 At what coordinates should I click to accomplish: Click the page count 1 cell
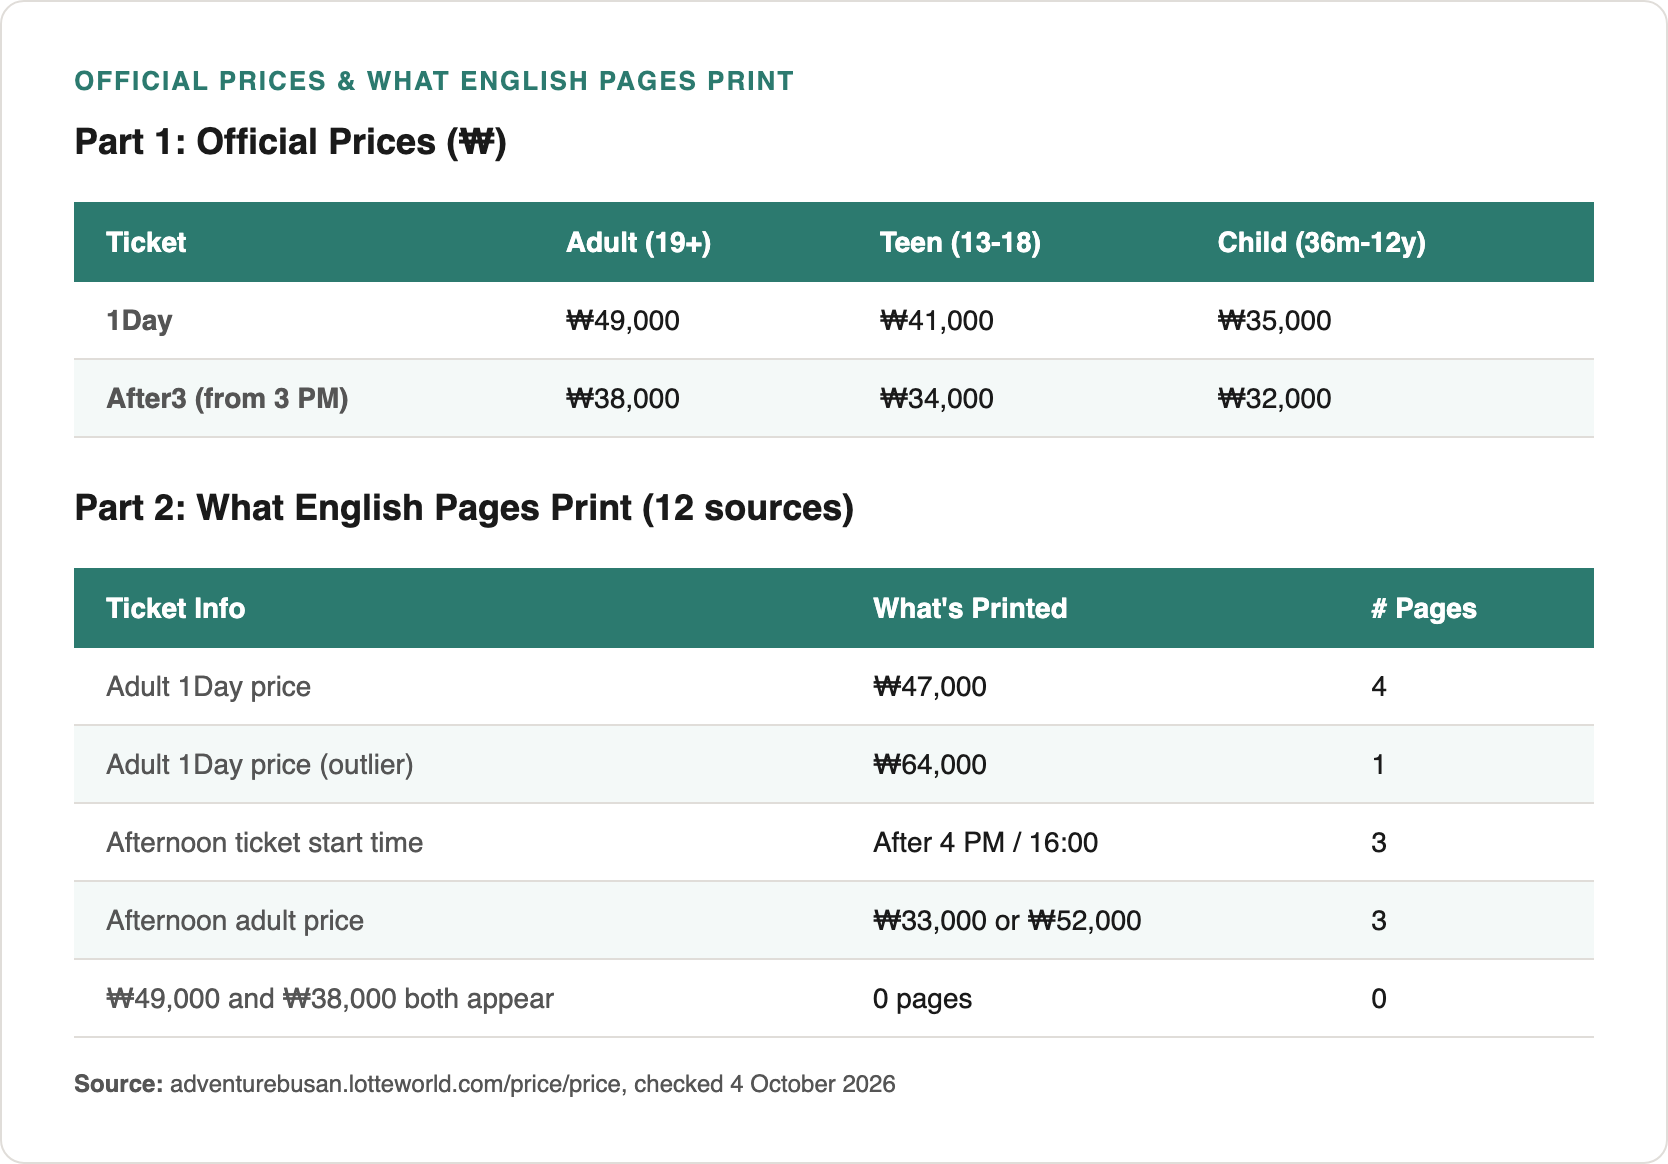(x=1379, y=764)
